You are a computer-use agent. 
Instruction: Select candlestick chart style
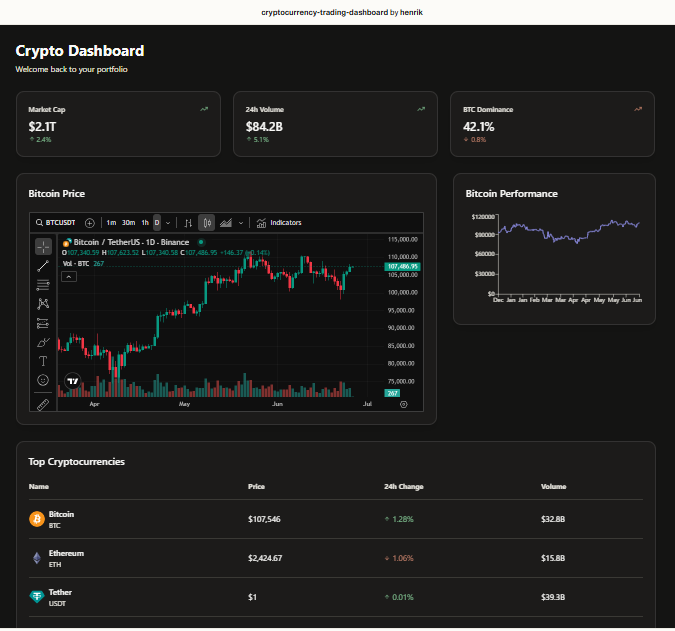point(207,223)
